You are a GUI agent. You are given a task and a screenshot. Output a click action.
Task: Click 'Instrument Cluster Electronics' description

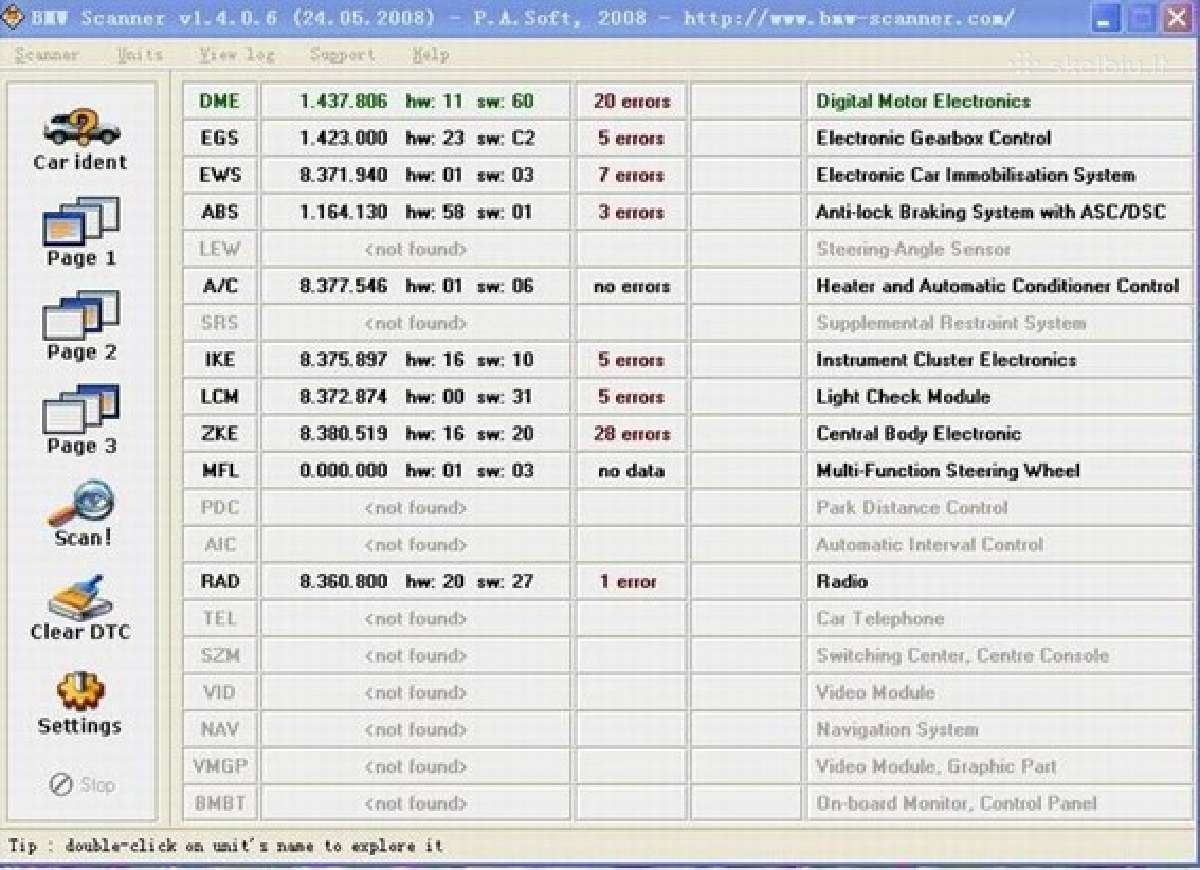tap(946, 360)
